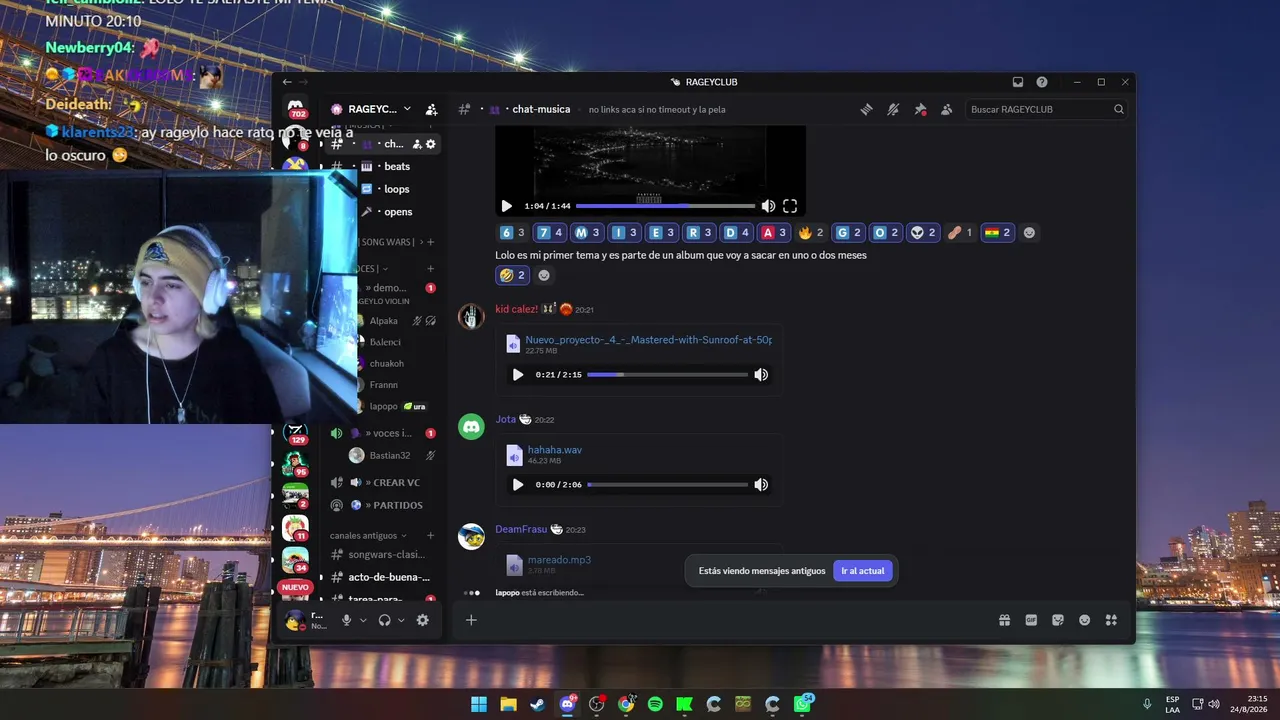Image resolution: width=1280 pixels, height=720 pixels.
Task: Open the threads icon in channel header
Action: (867, 109)
